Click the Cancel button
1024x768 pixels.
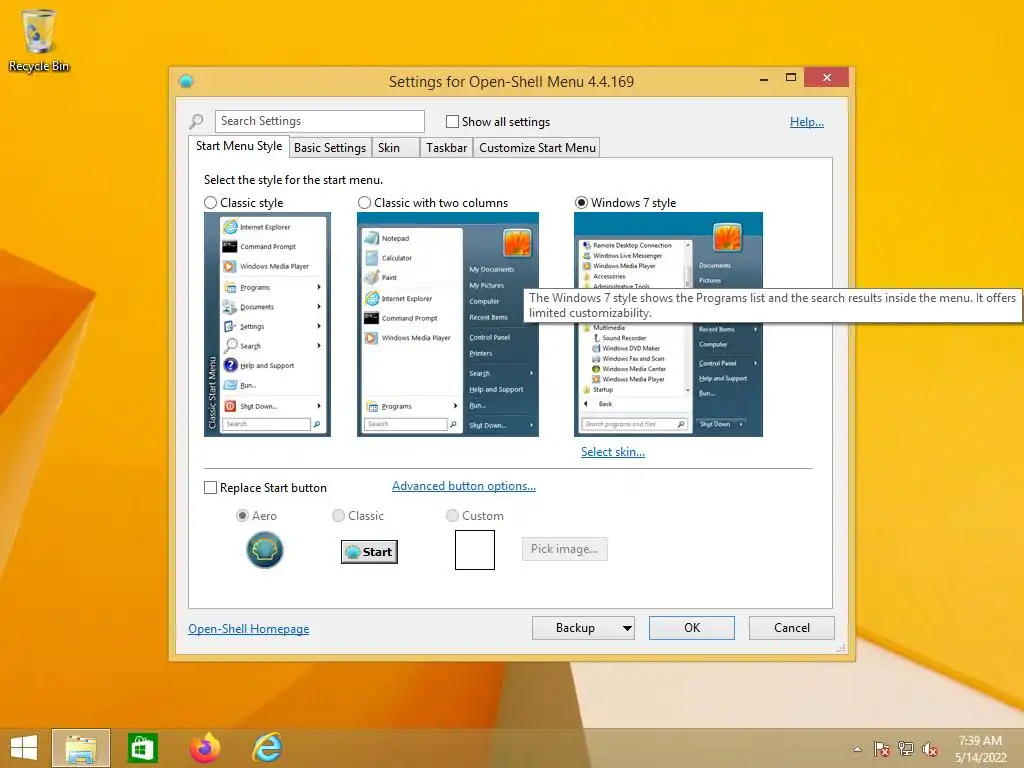coord(792,628)
